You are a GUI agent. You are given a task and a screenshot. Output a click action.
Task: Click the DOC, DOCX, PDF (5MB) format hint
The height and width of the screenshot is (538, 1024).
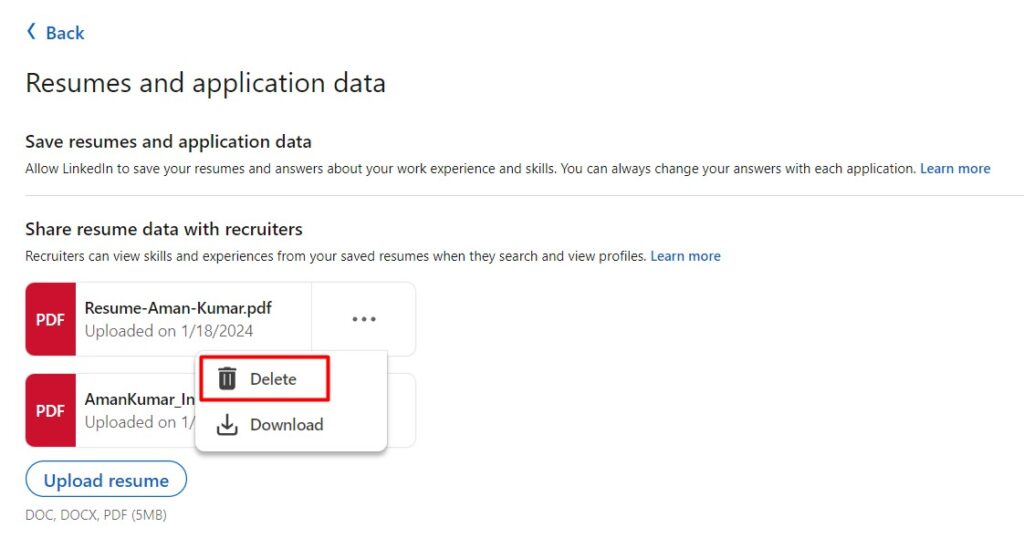point(96,515)
